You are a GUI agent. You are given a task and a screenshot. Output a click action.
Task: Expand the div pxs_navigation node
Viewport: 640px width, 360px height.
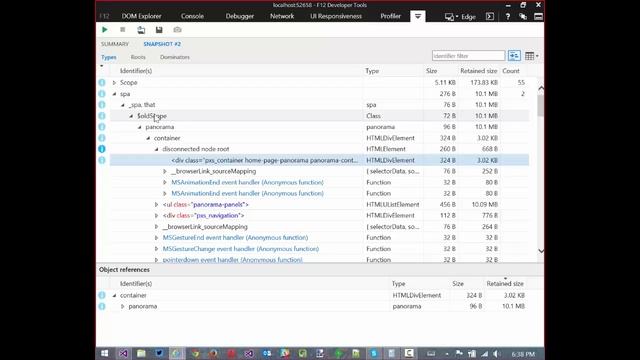(x=157, y=216)
